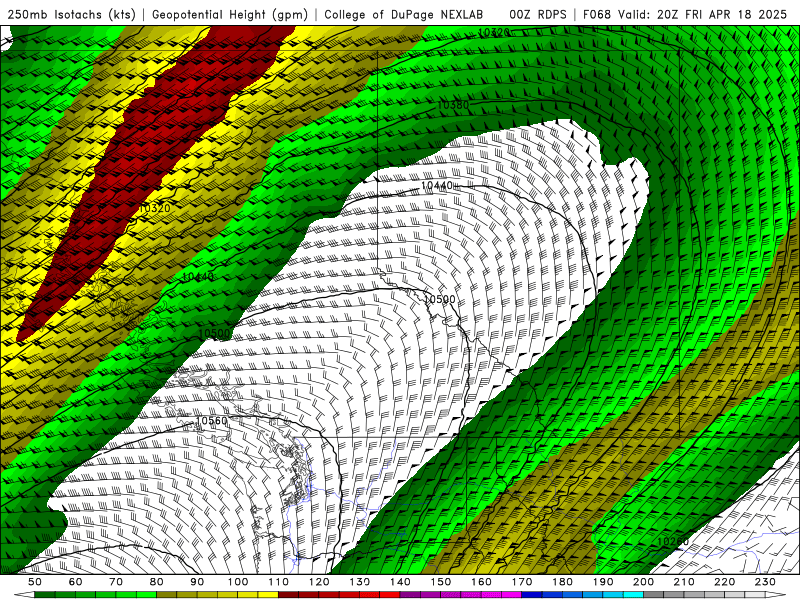The height and width of the screenshot is (600, 800).
Task: Click the 160 value on the color scale
Action: point(481,582)
